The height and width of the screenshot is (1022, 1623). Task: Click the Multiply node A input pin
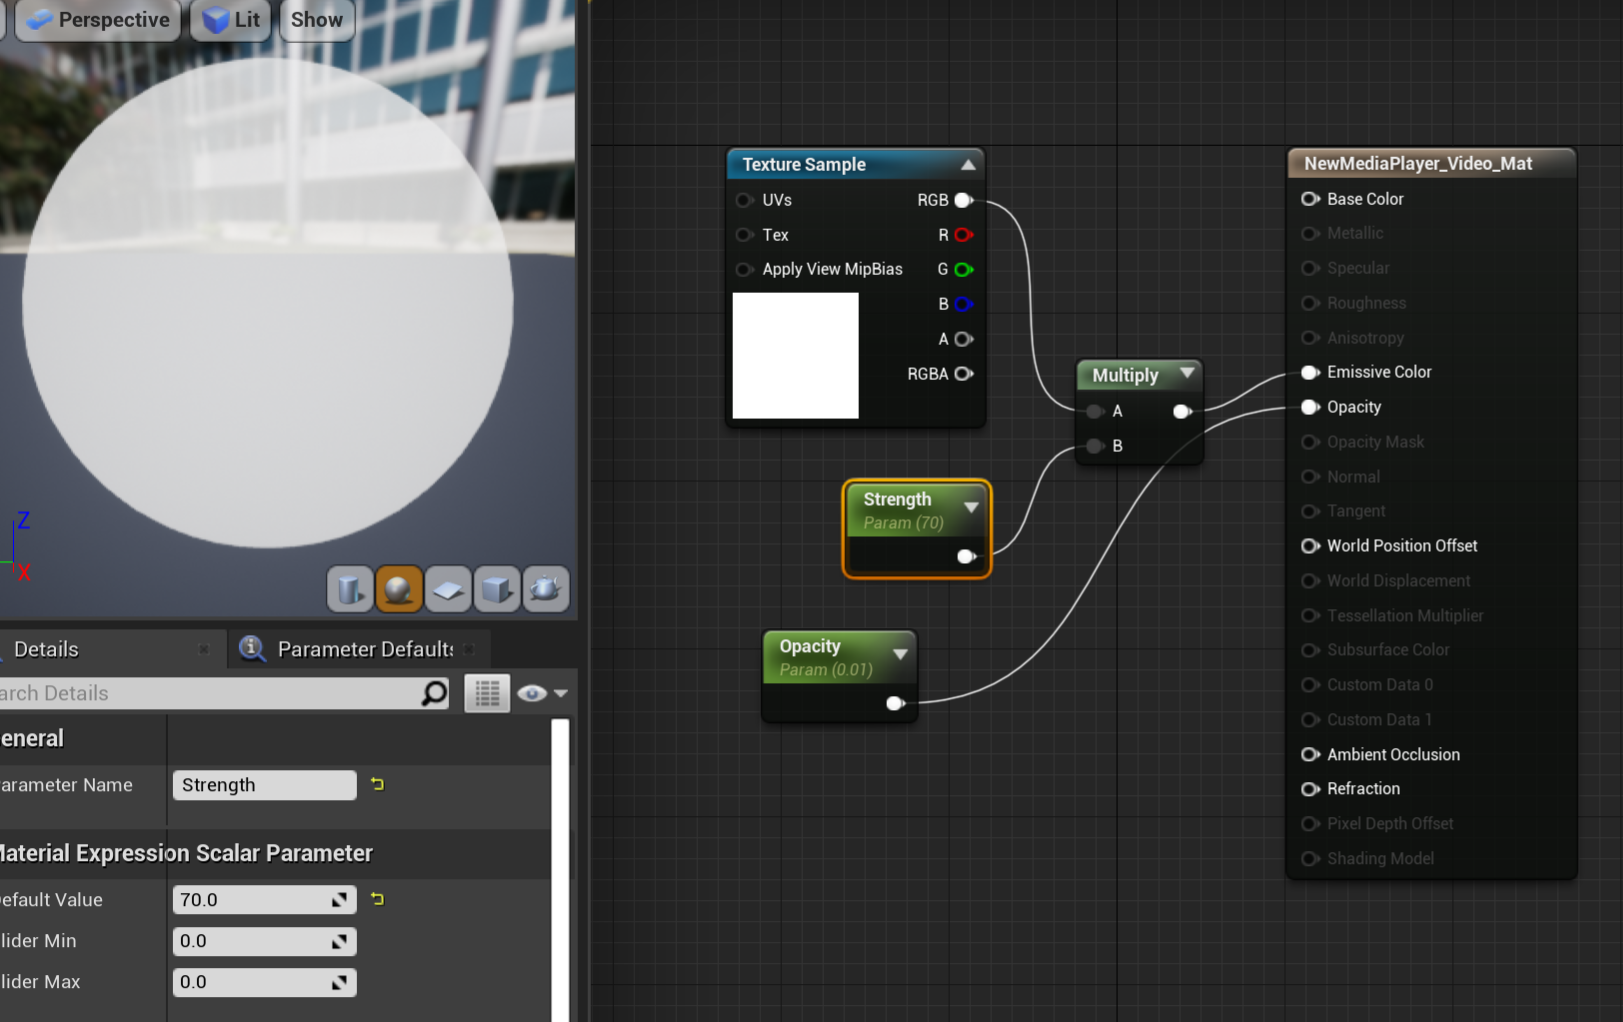1095,411
